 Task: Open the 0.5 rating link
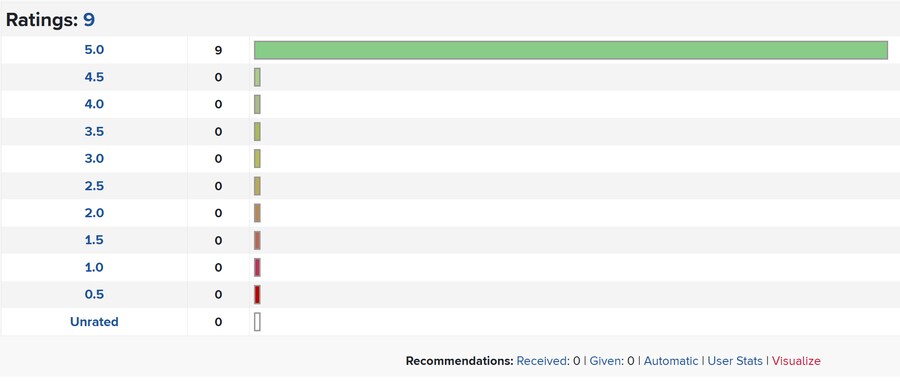pos(94,294)
